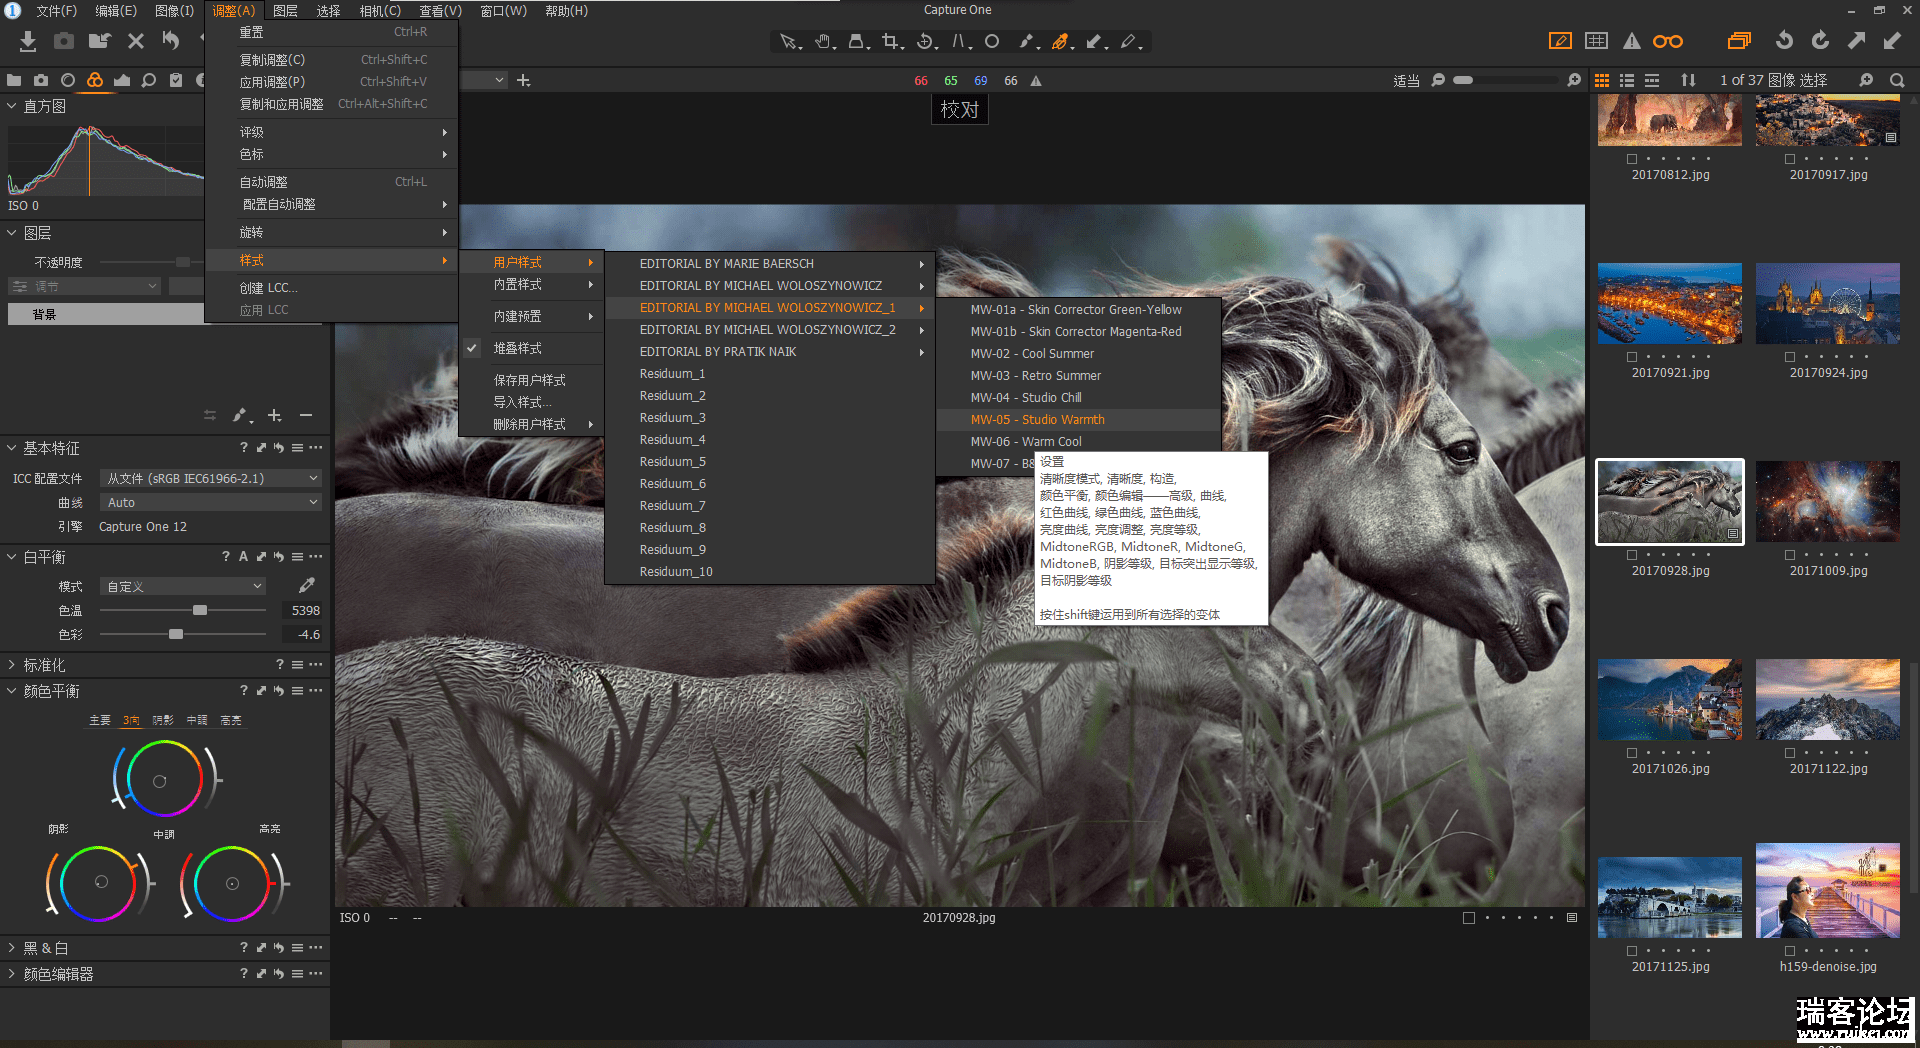The height and width of the screenshot is (1048, 1920).
Task: Toggle the checkbox under 20171026.jpg thumbnail
Action: (x=1632, y=753)
